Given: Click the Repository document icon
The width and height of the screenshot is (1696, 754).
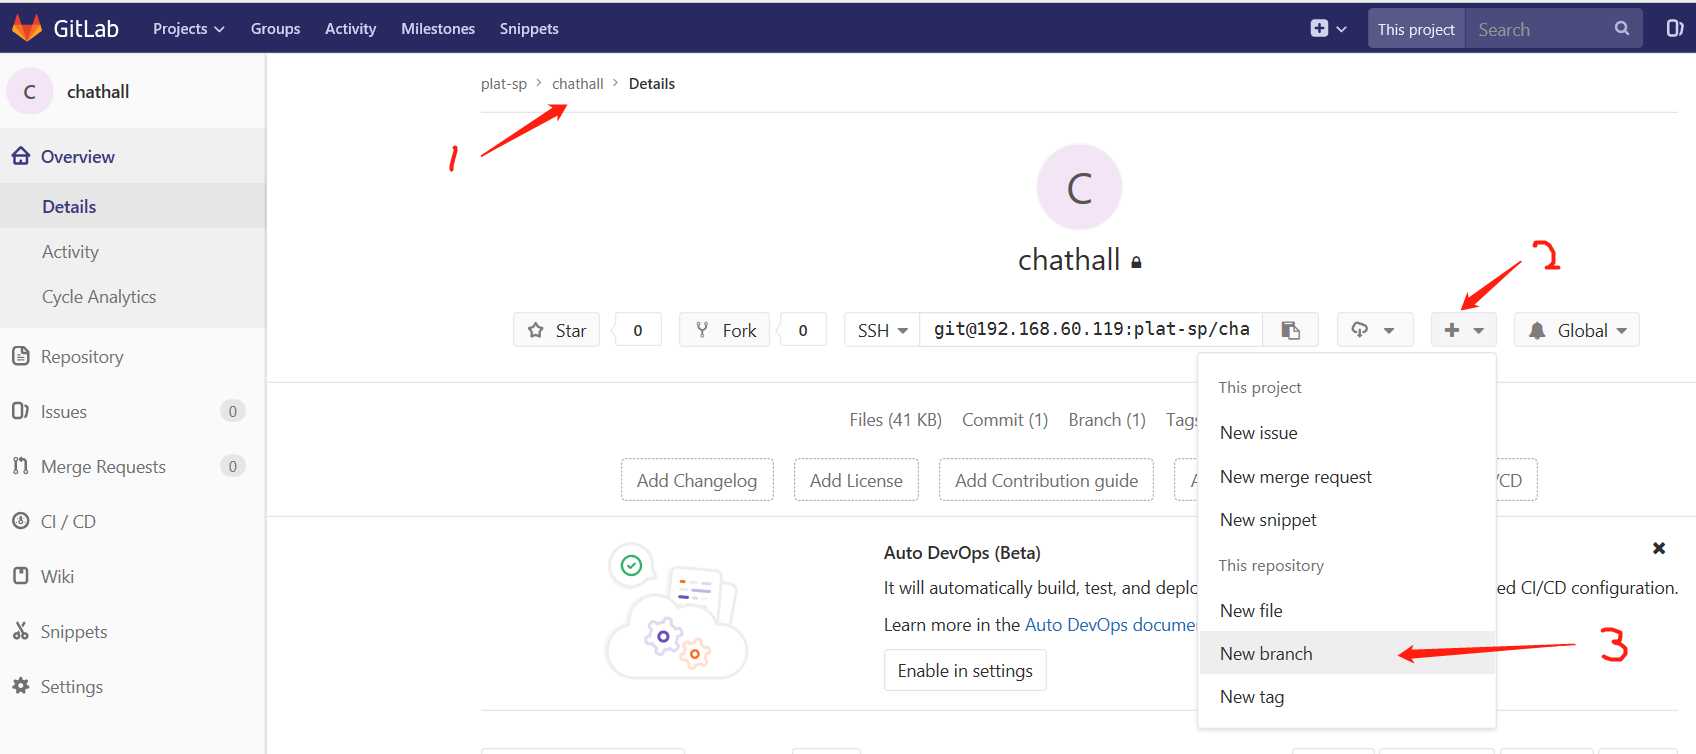Looking at the screenshot, I should [x=20, y=356].
